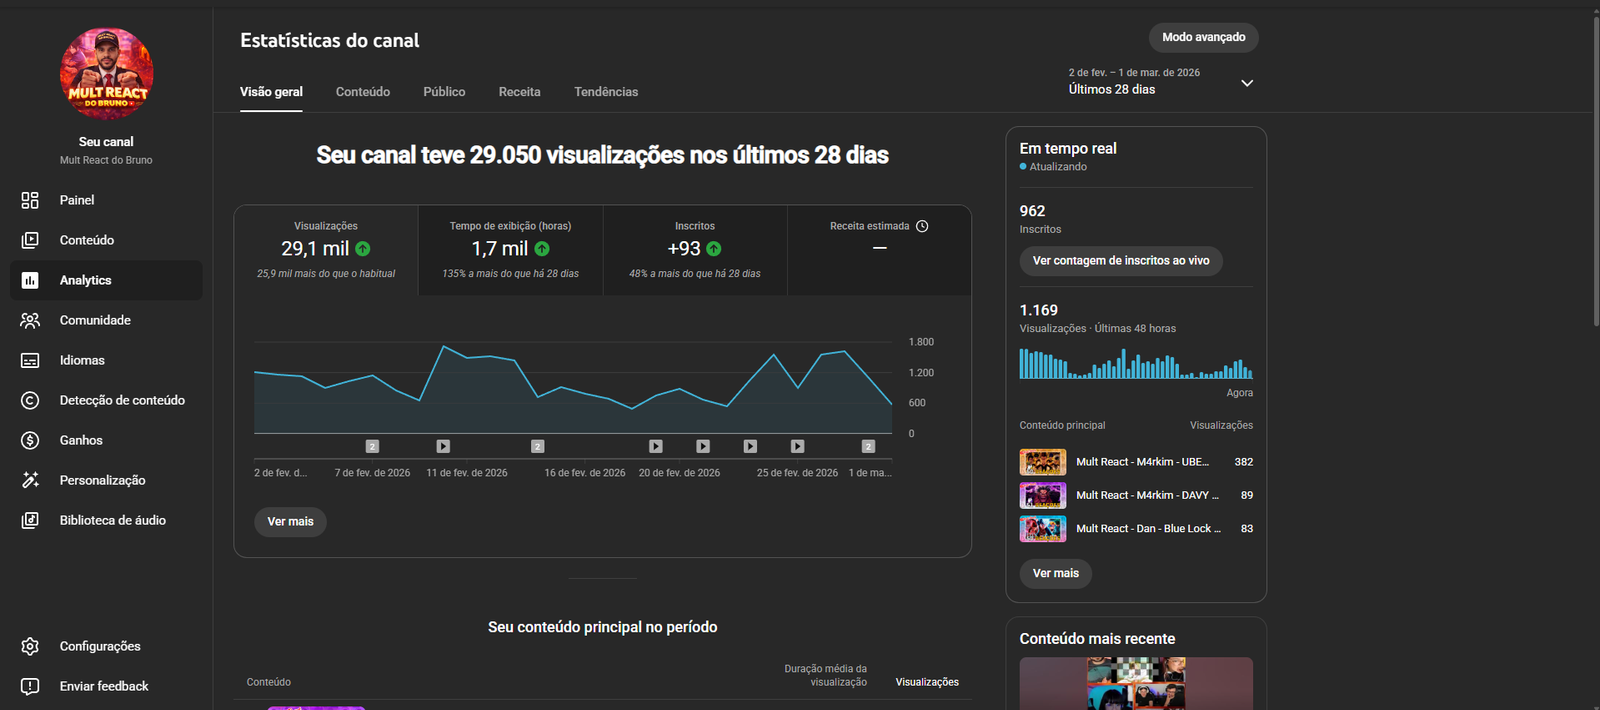
Task: Select the Idiomas subtitles icon
Action: 30,360
